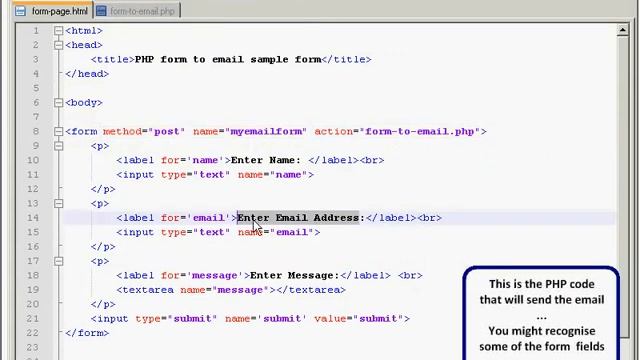Click line number 3 in the gutter

36,60
